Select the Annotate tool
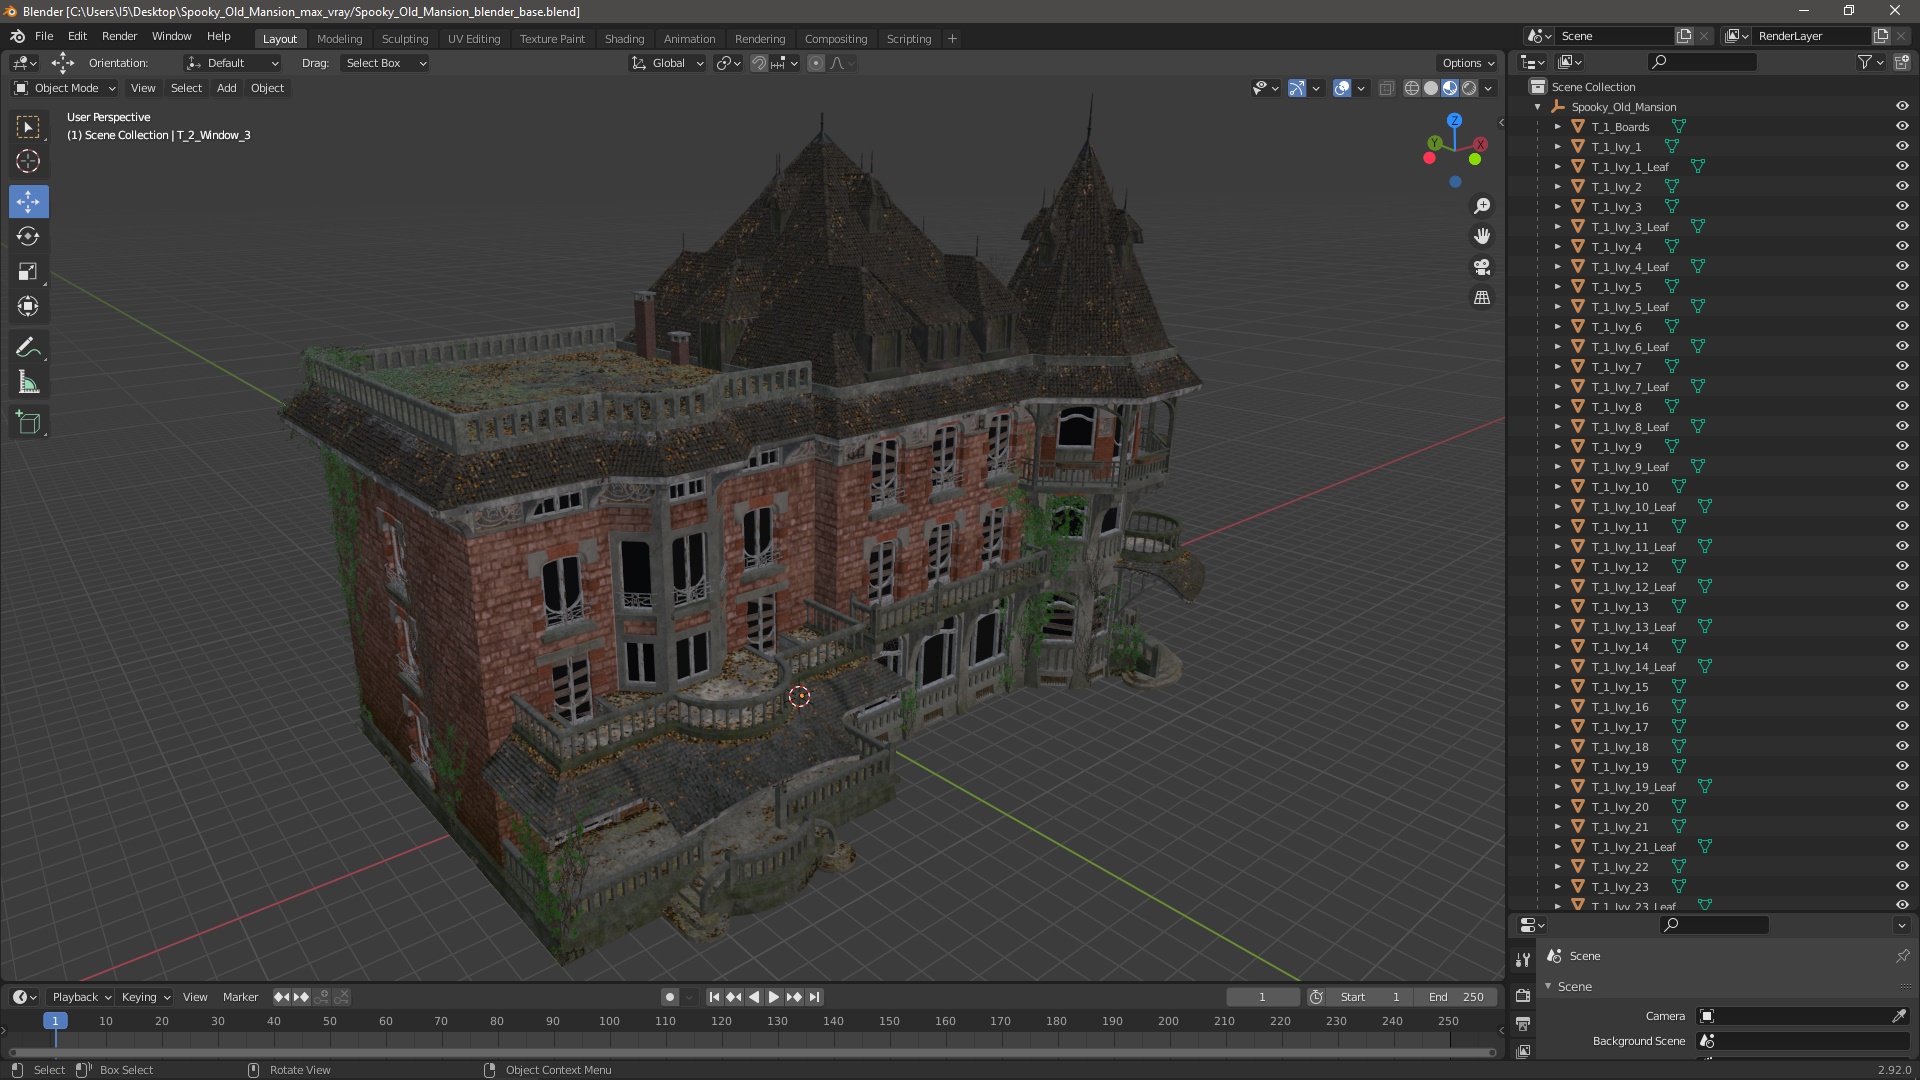Viewport: 1920px width, 1080px height. 28,348
